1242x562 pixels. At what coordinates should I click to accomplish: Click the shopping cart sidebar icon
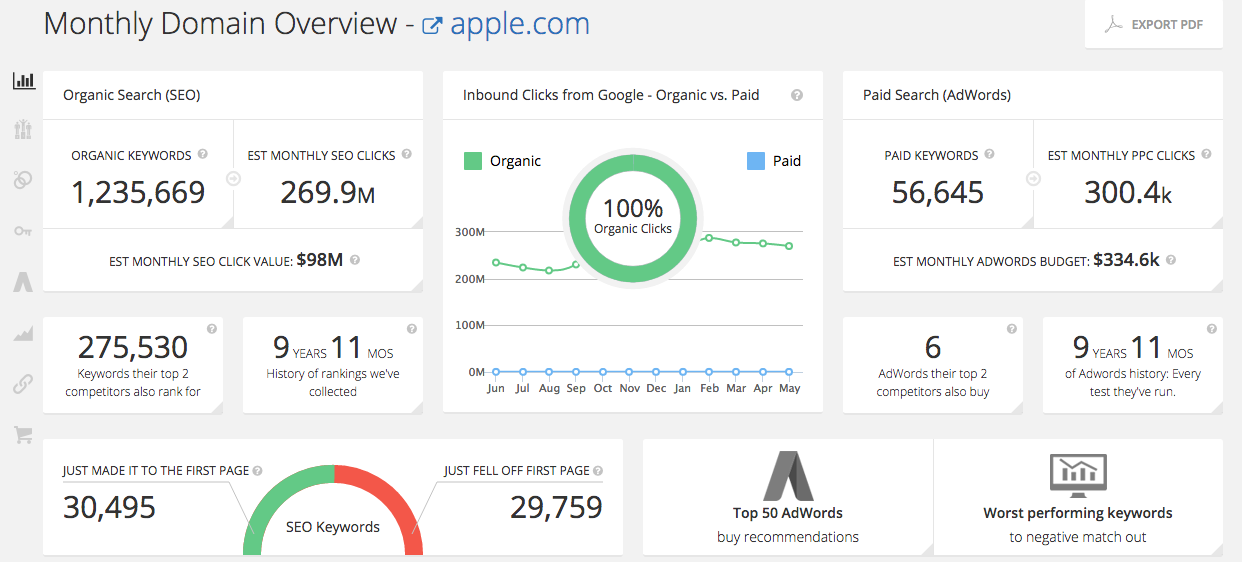(23, 434)
